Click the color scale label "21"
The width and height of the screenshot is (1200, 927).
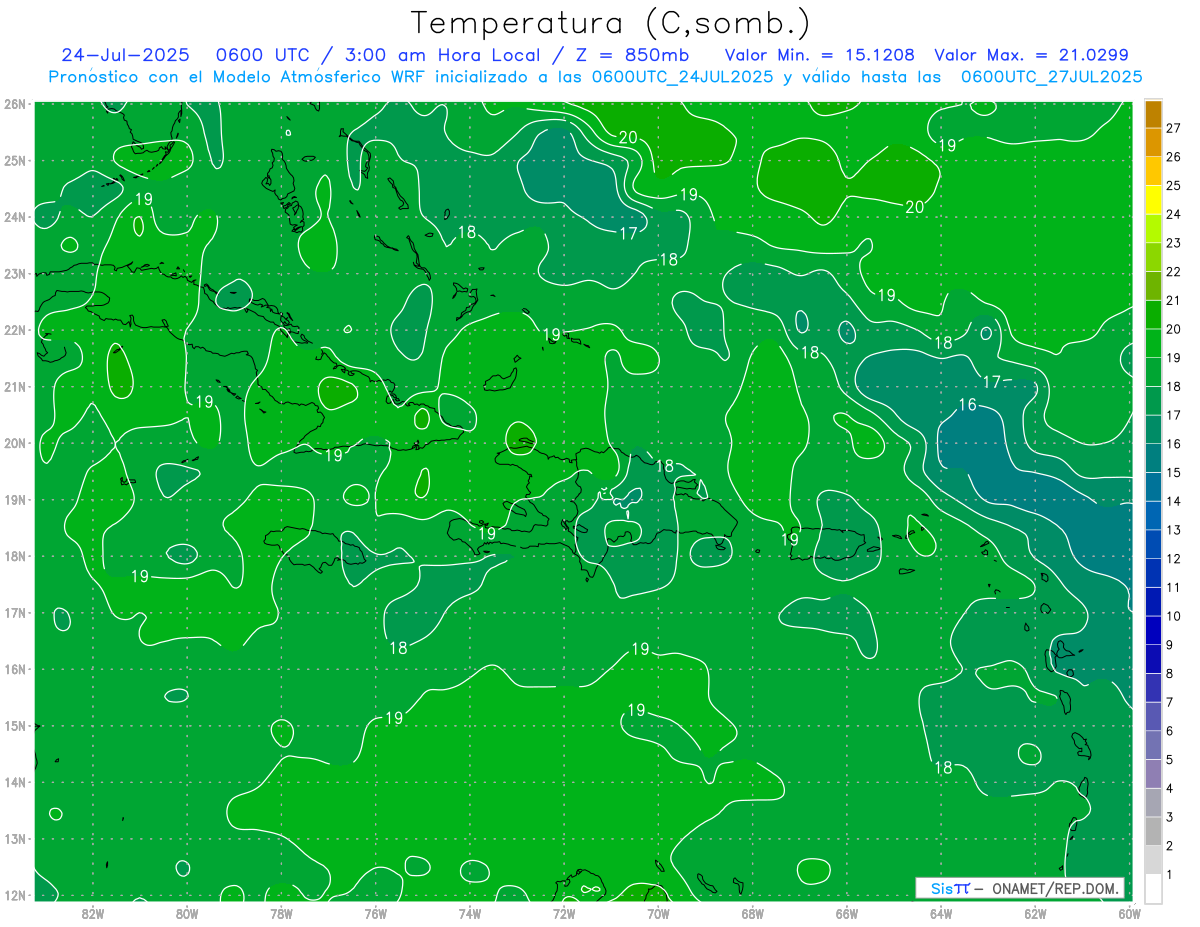[1173, 300]
